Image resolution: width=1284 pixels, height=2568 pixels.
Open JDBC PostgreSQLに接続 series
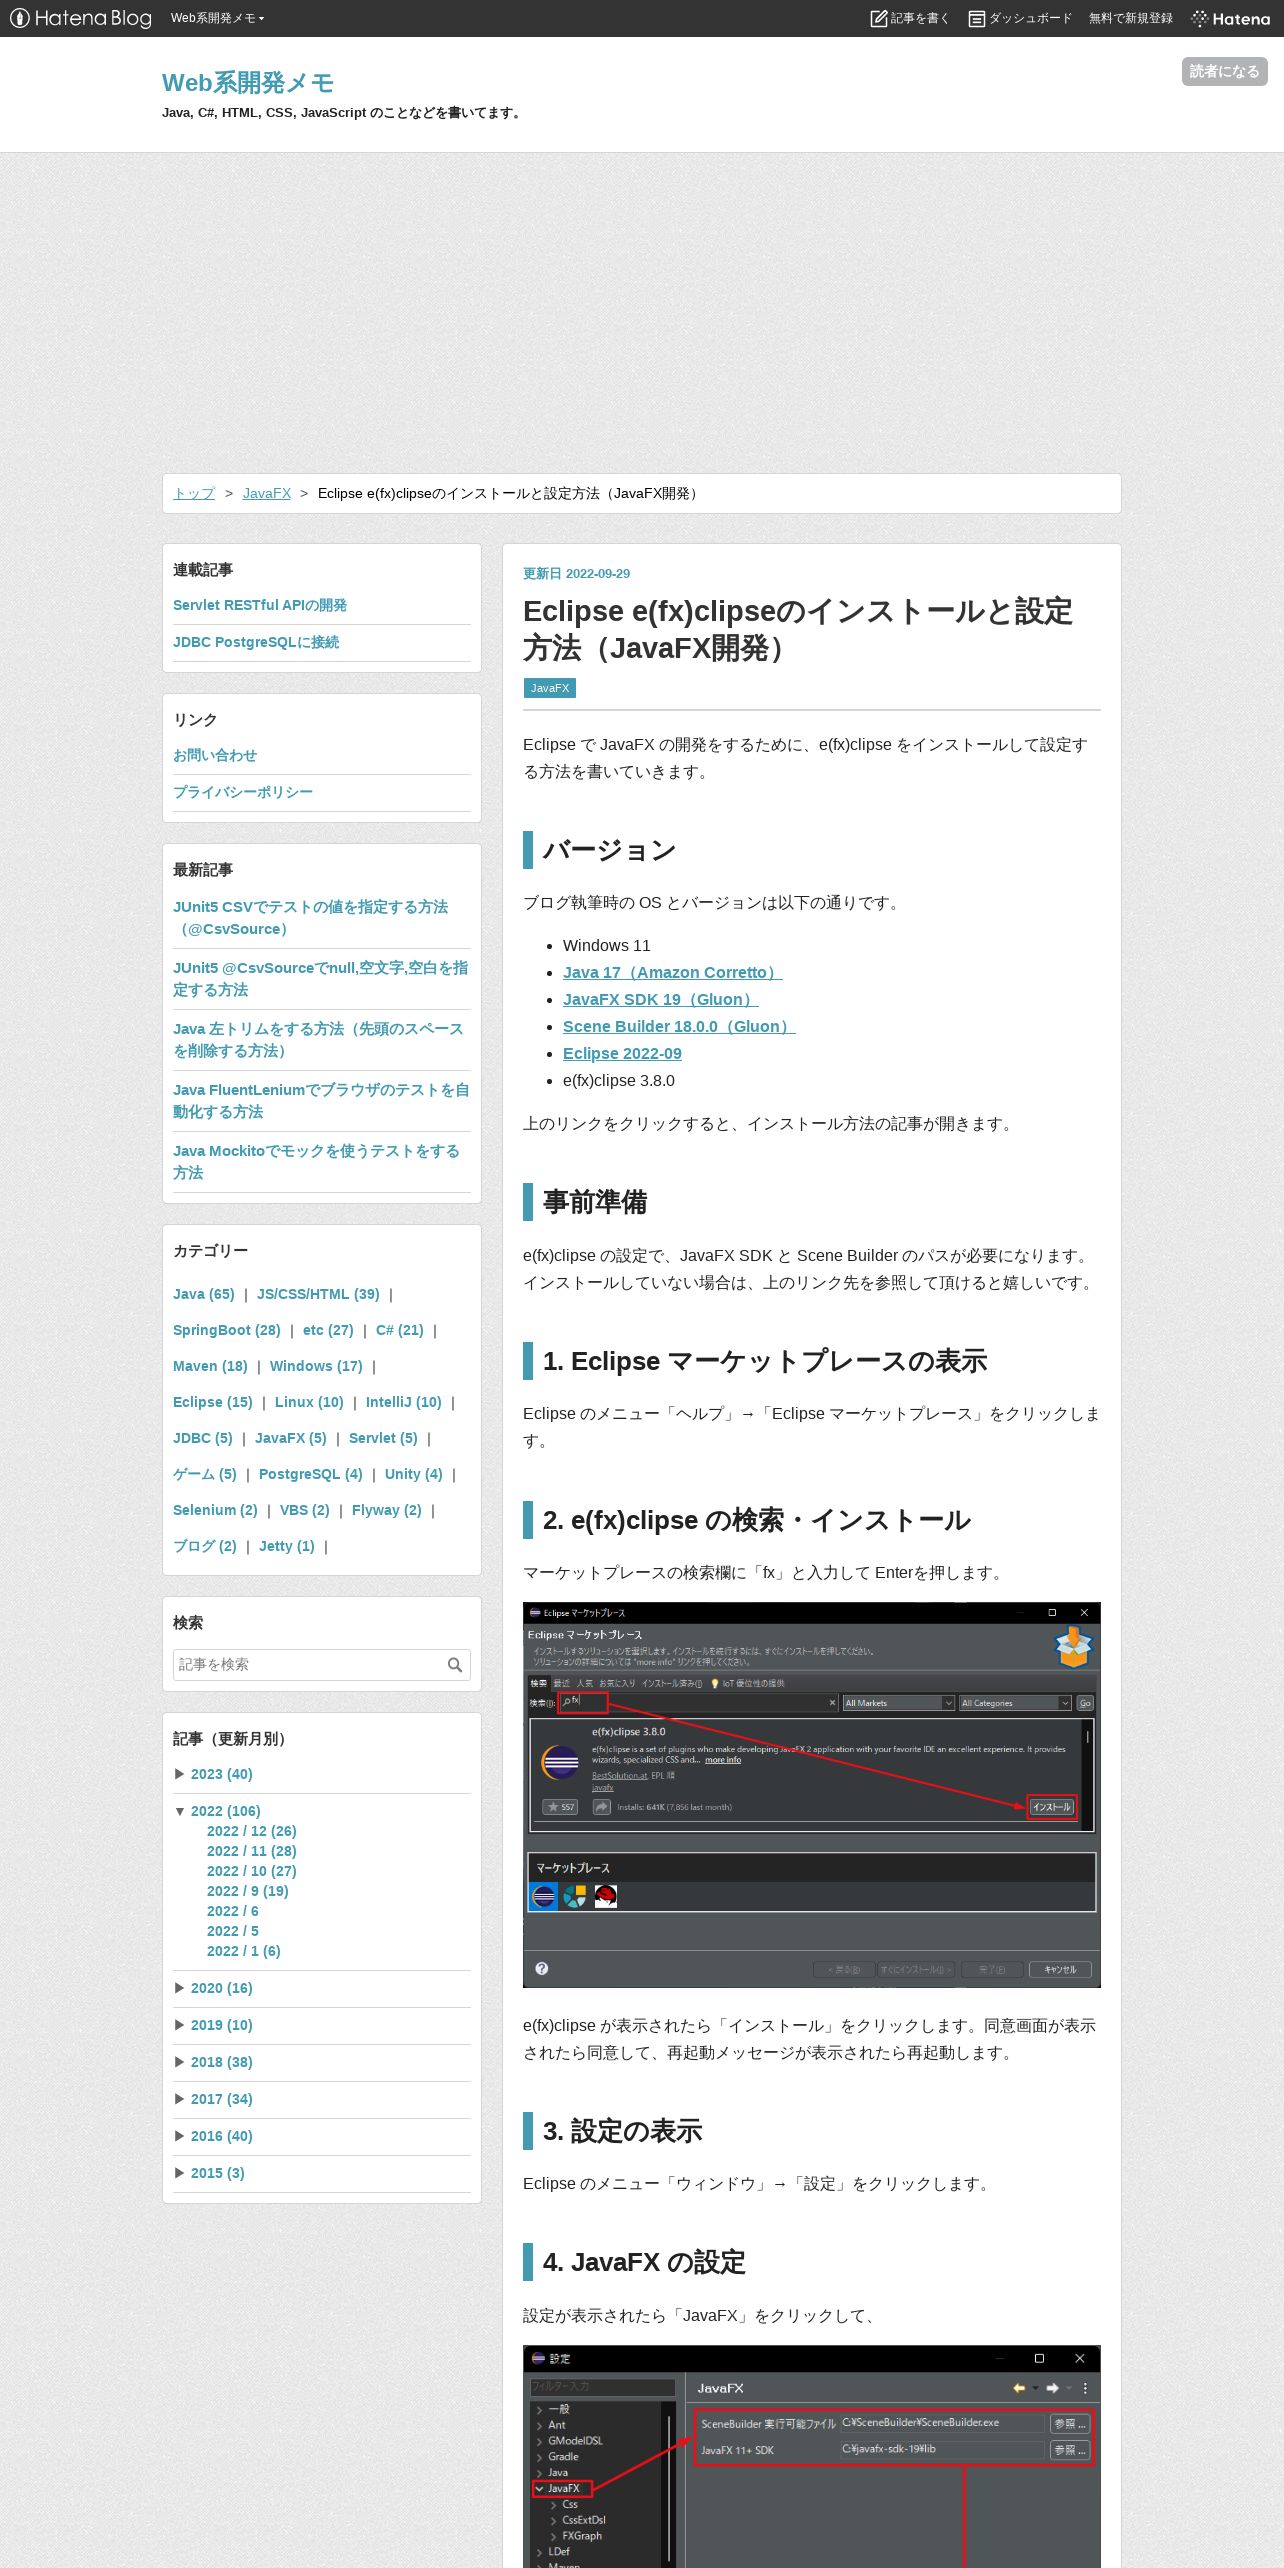click(256, 642)
